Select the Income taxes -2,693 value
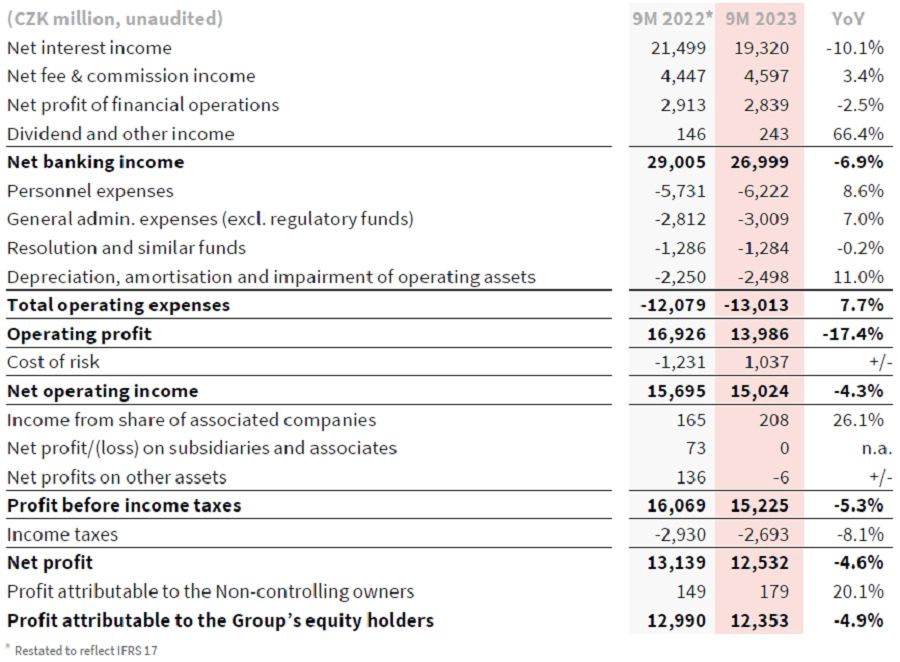 pyautogui.click(x=763, y=535)
